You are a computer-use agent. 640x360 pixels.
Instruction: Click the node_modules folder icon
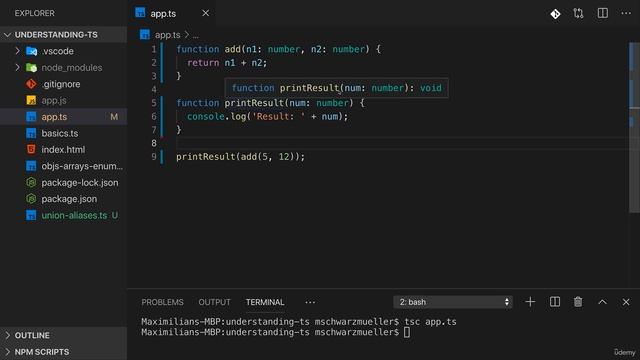point(31,68)
